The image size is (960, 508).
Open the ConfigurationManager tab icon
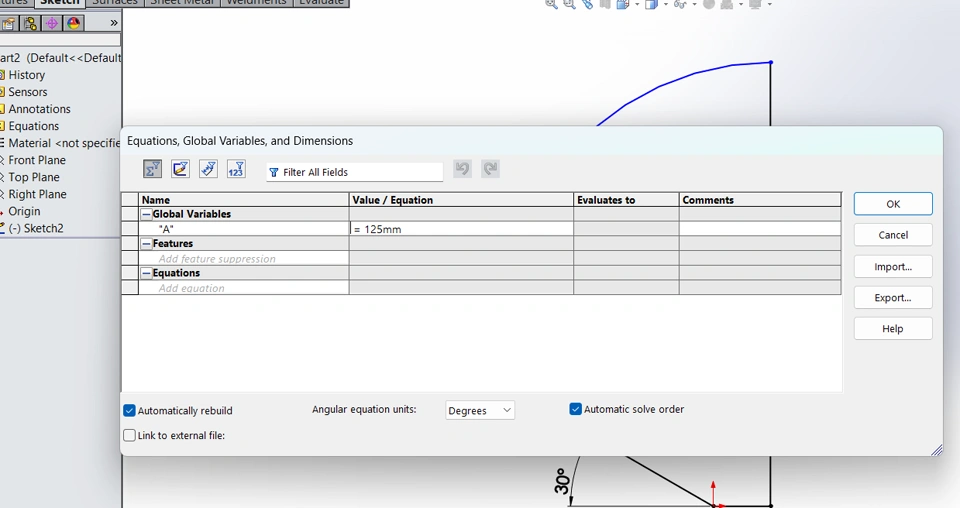pyautogui.click(x=30, y=23)
